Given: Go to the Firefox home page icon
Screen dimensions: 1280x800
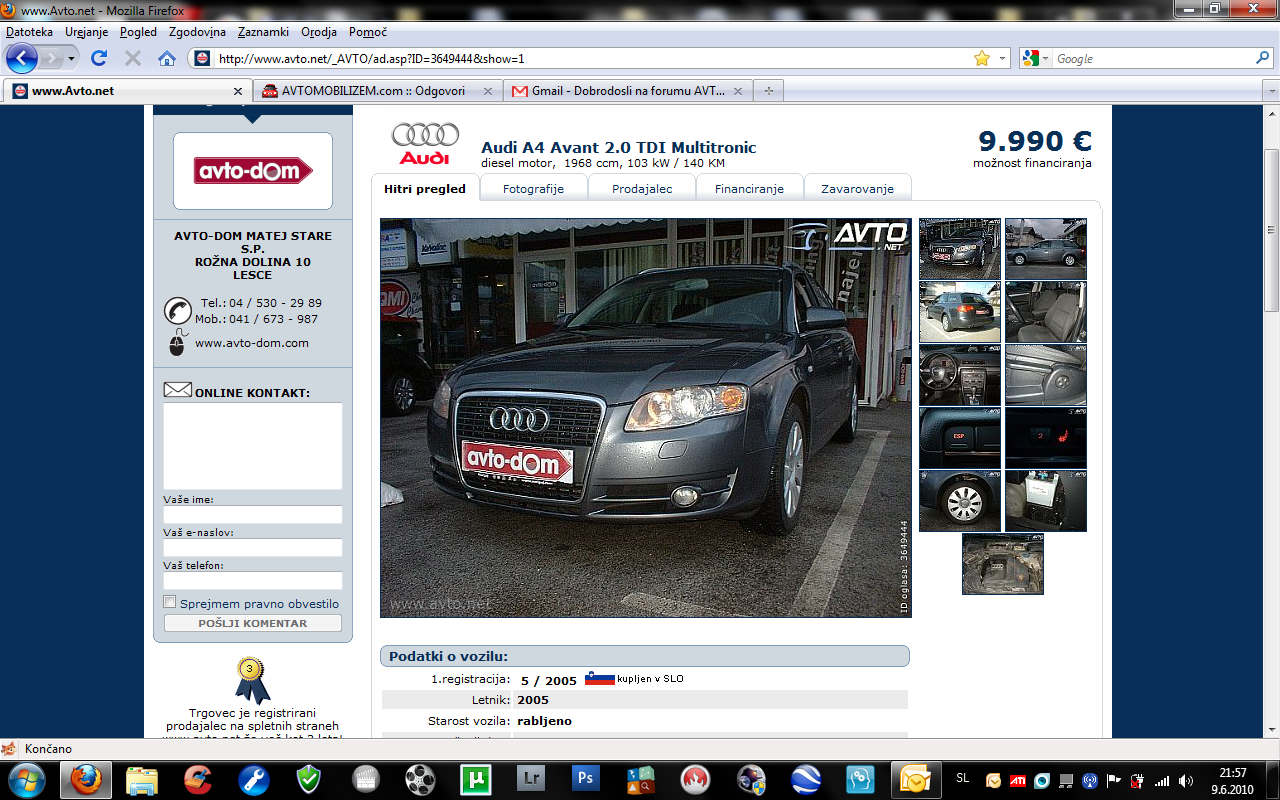Looking at the screenshot, I should coord(167,58).
